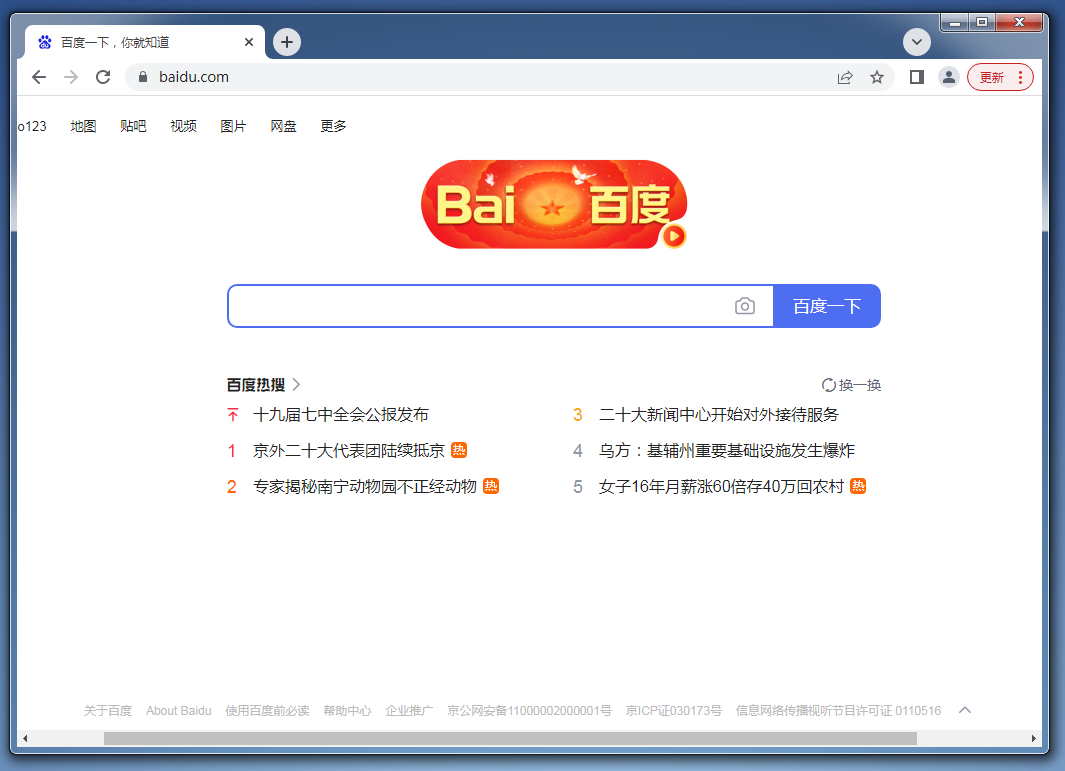
Task: Click the o123 nav link
Action: pos(32,126)
